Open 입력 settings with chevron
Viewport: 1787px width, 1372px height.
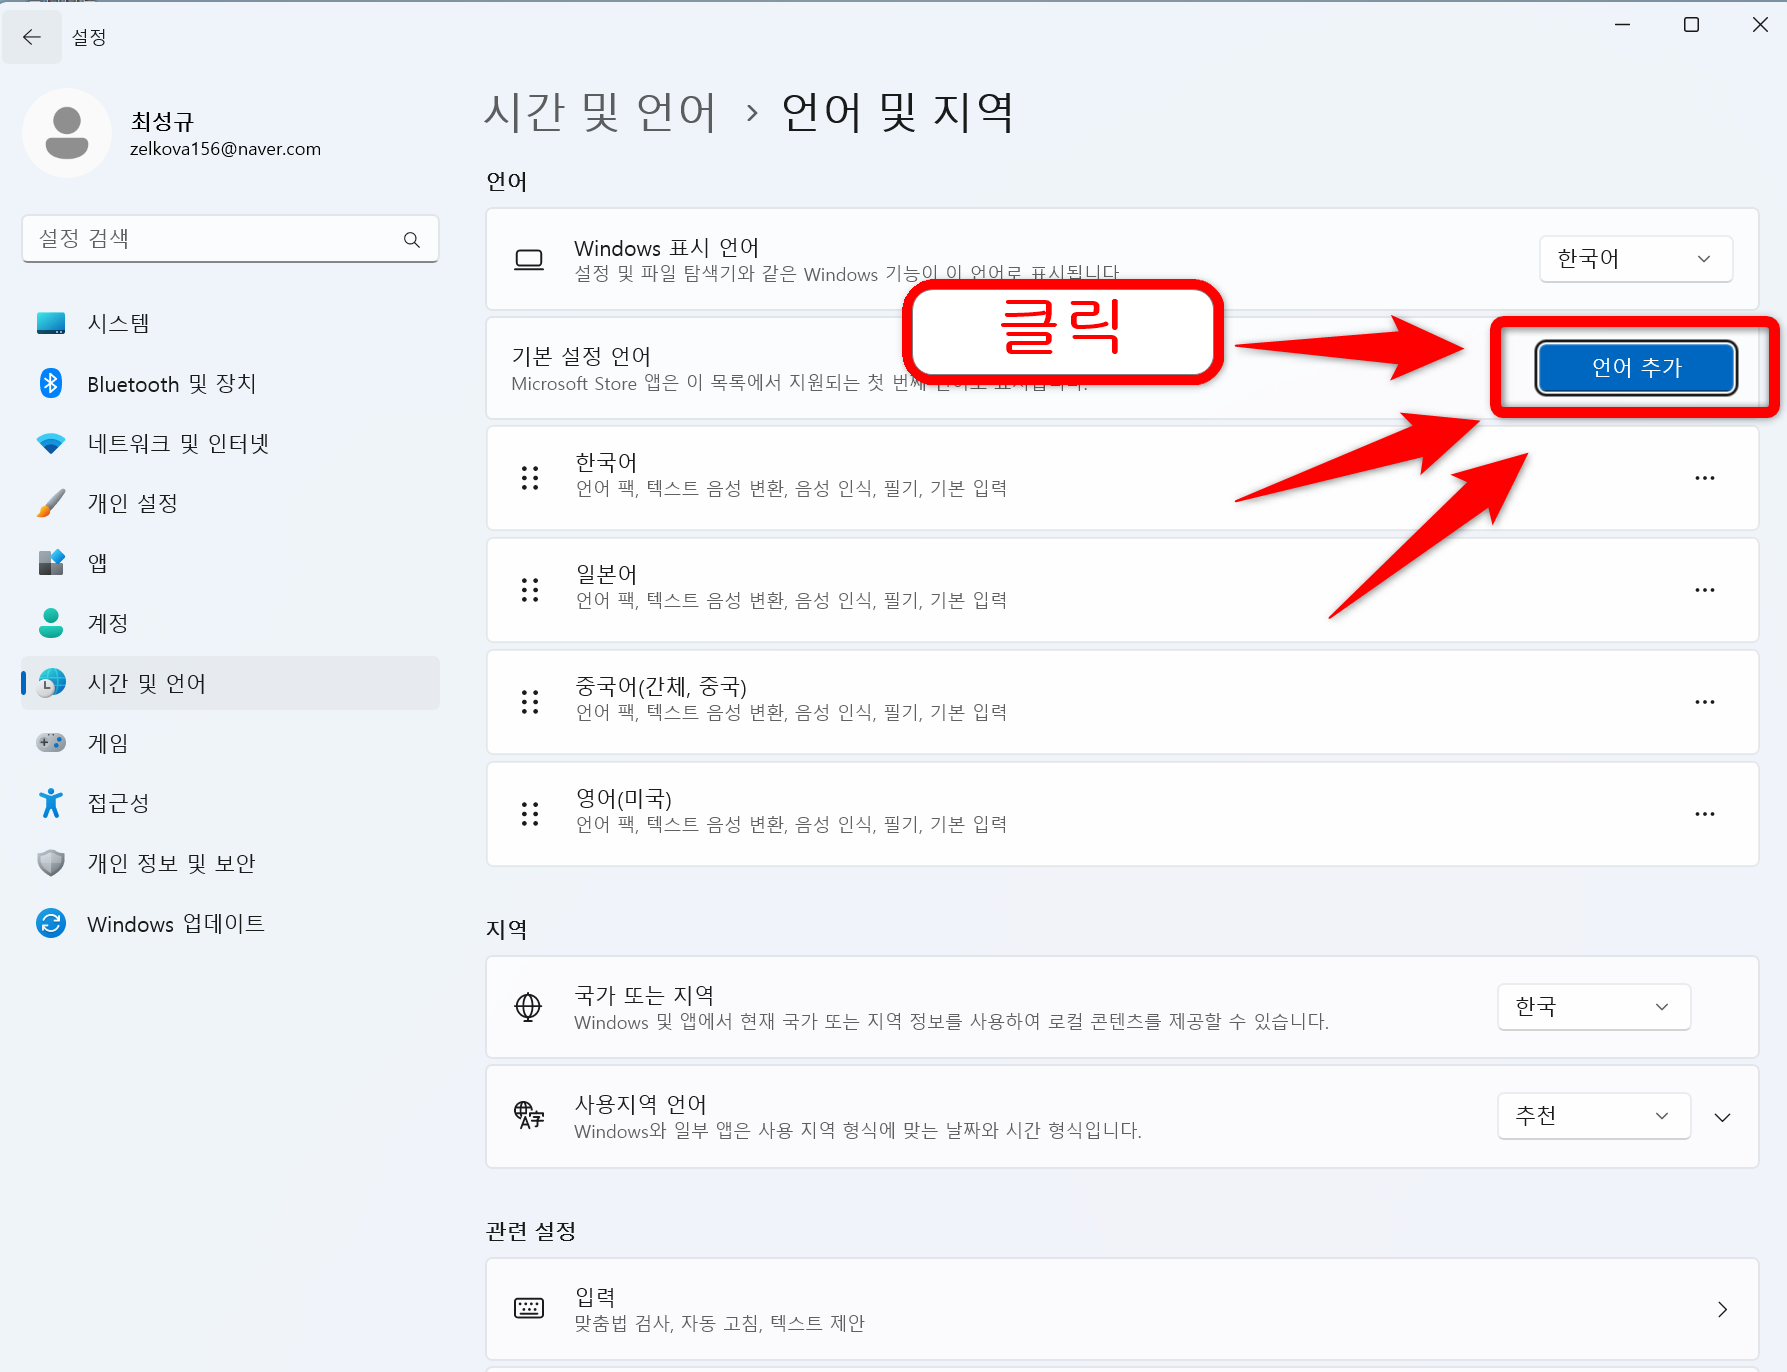click(x=1722, y=1309)
